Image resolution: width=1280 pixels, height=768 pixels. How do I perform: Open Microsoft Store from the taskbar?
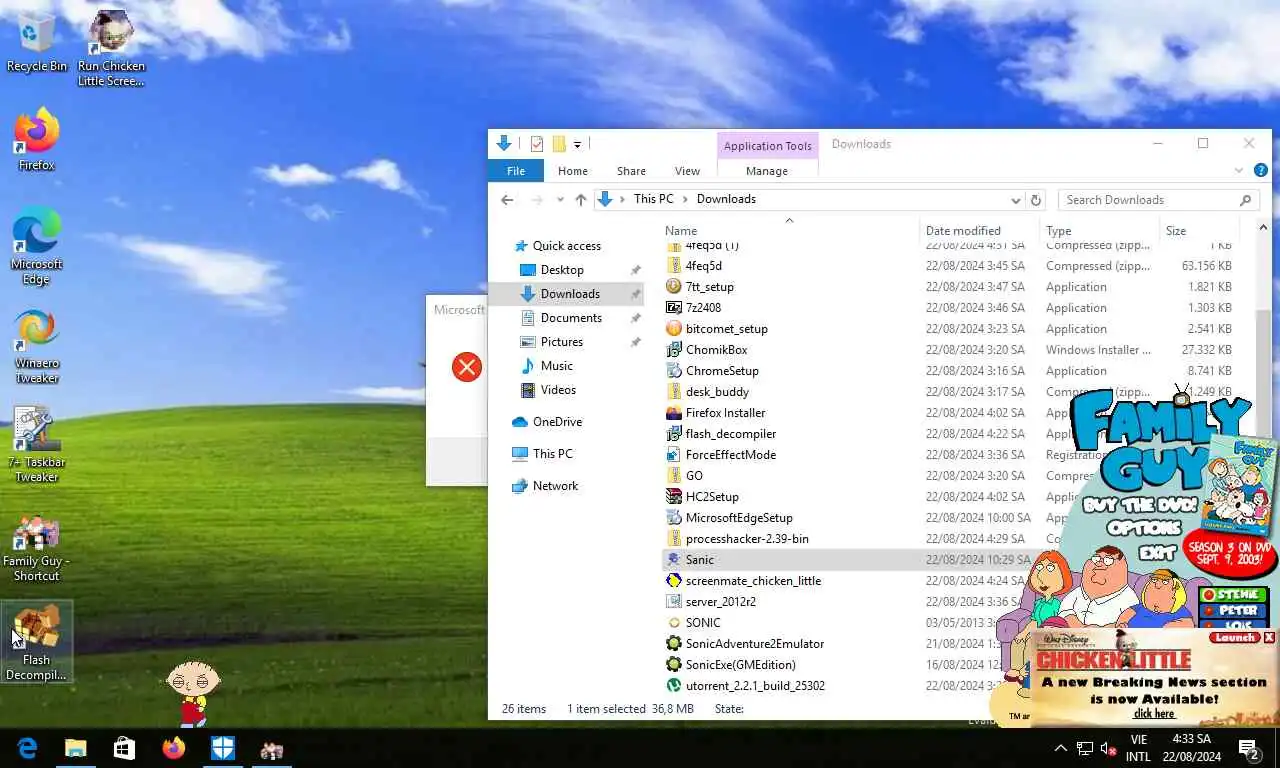click(x=124, y=748)
